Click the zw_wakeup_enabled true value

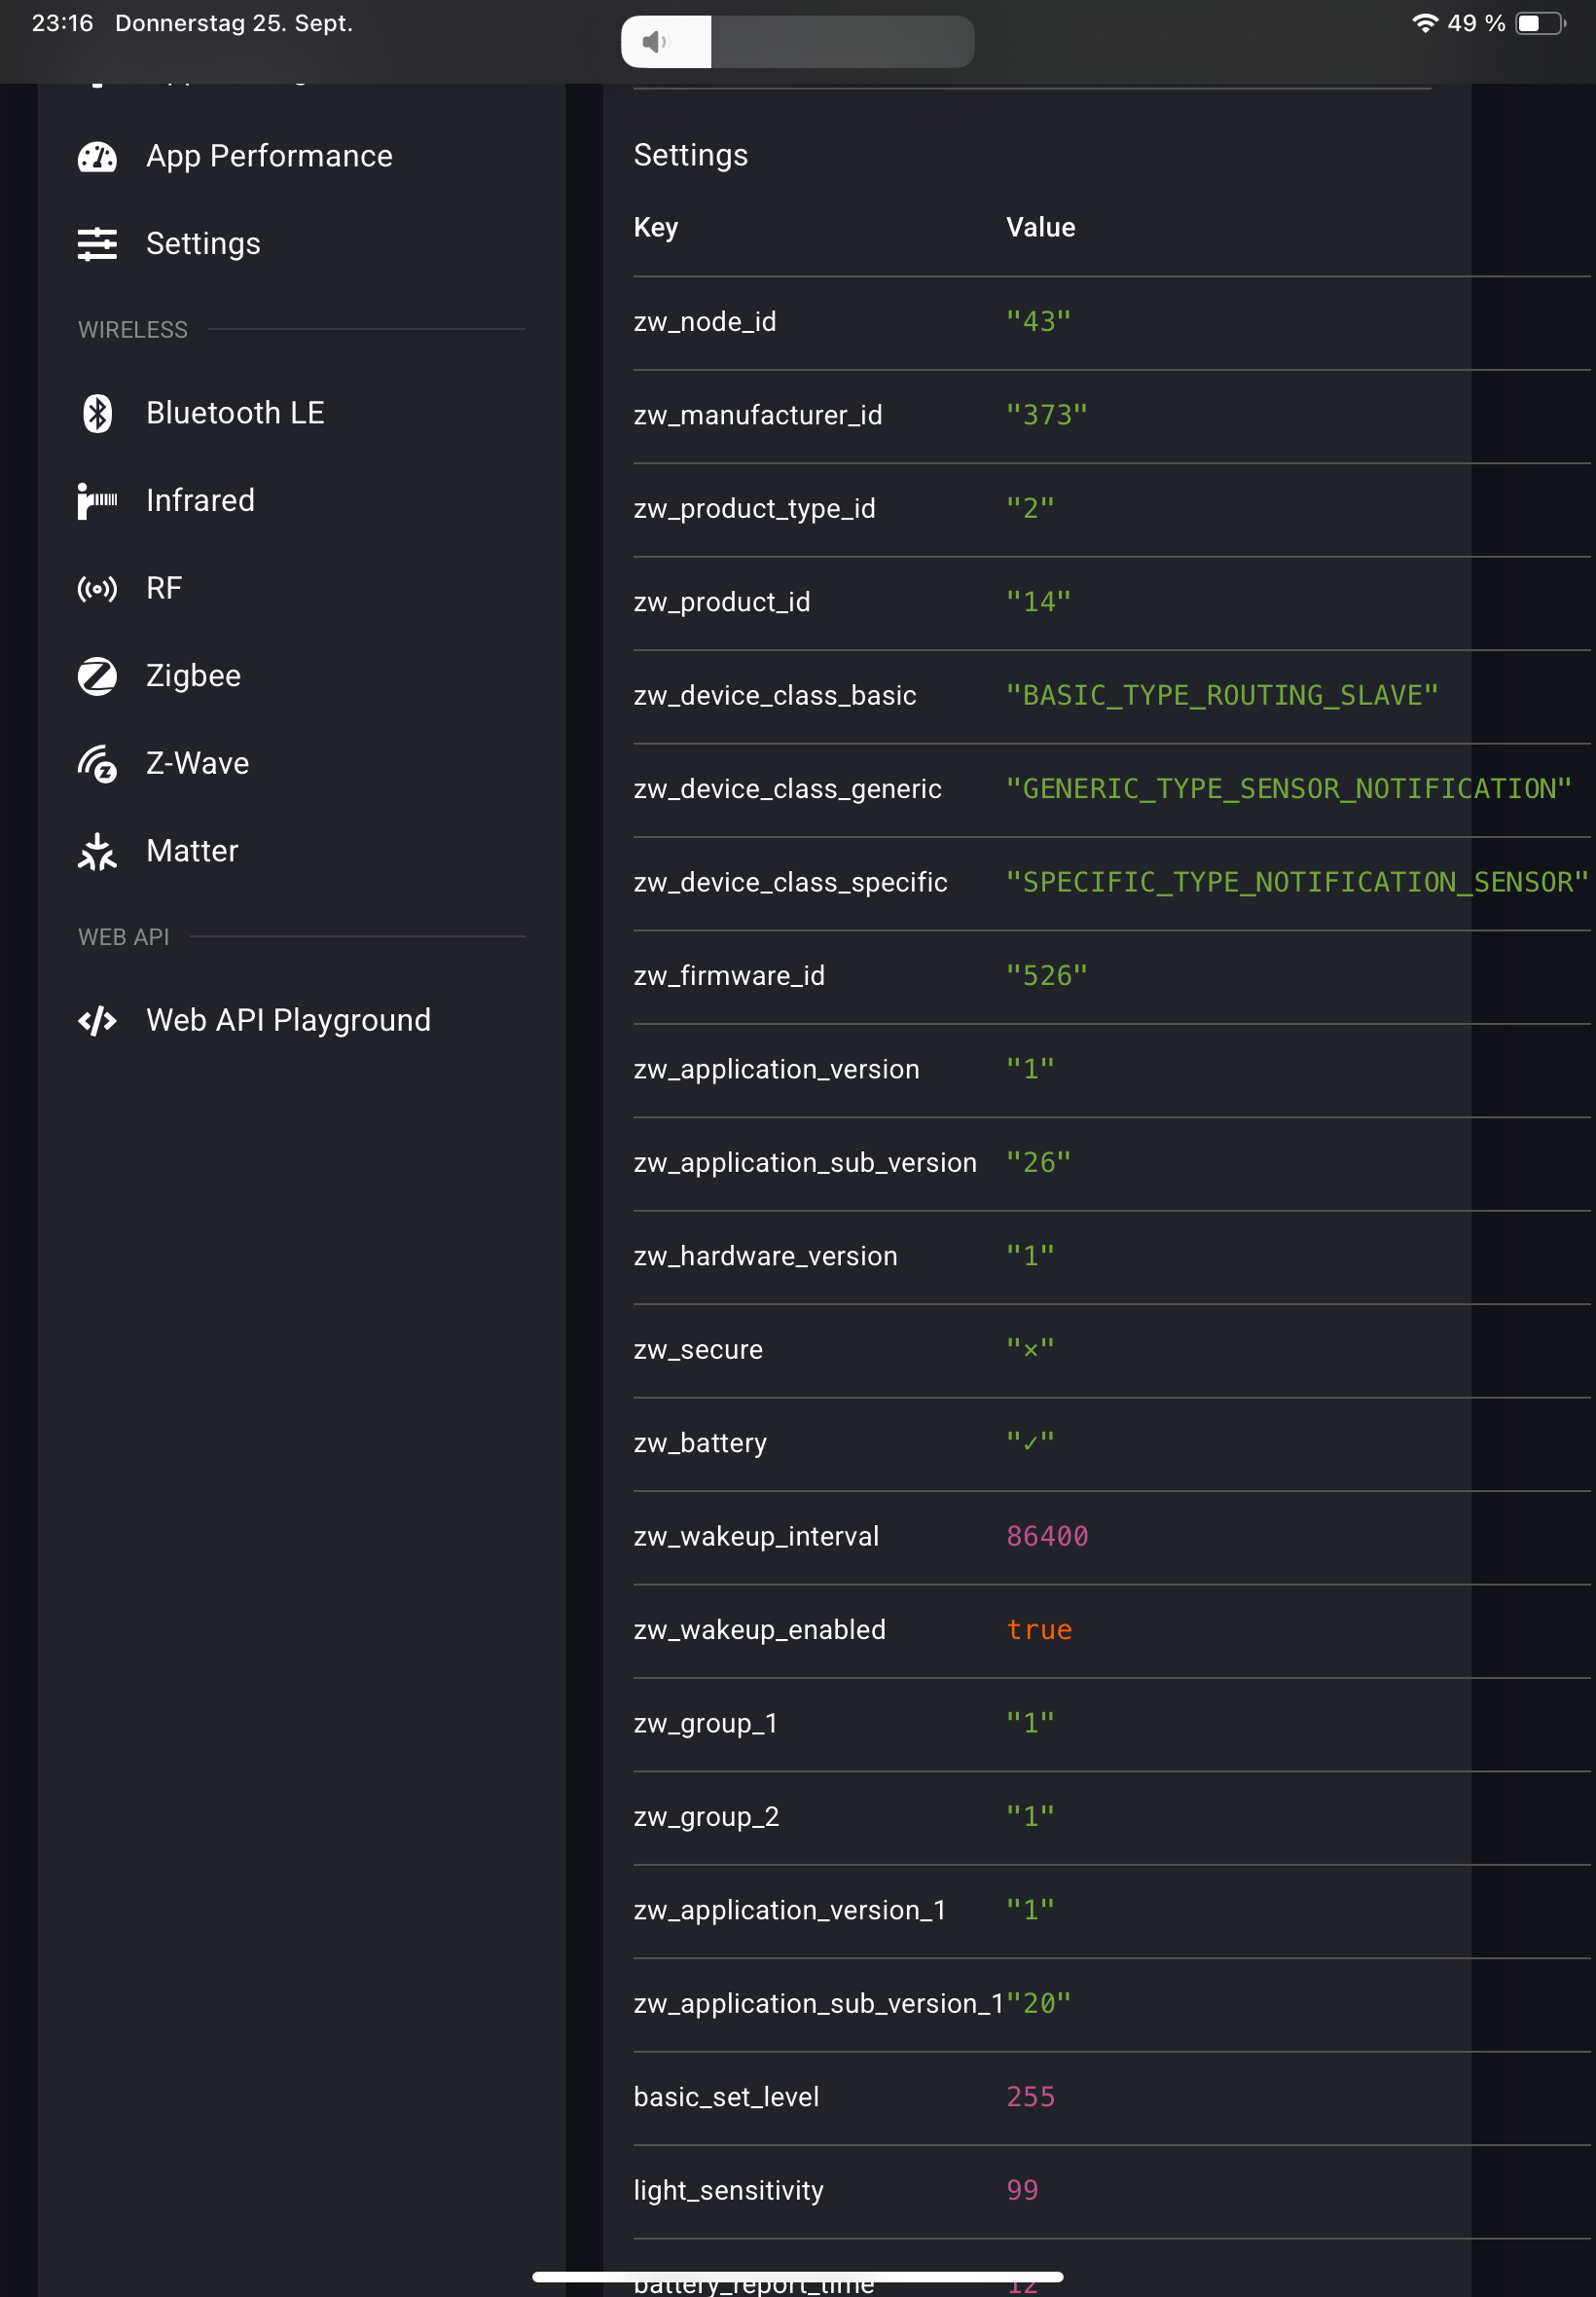1038,1630
